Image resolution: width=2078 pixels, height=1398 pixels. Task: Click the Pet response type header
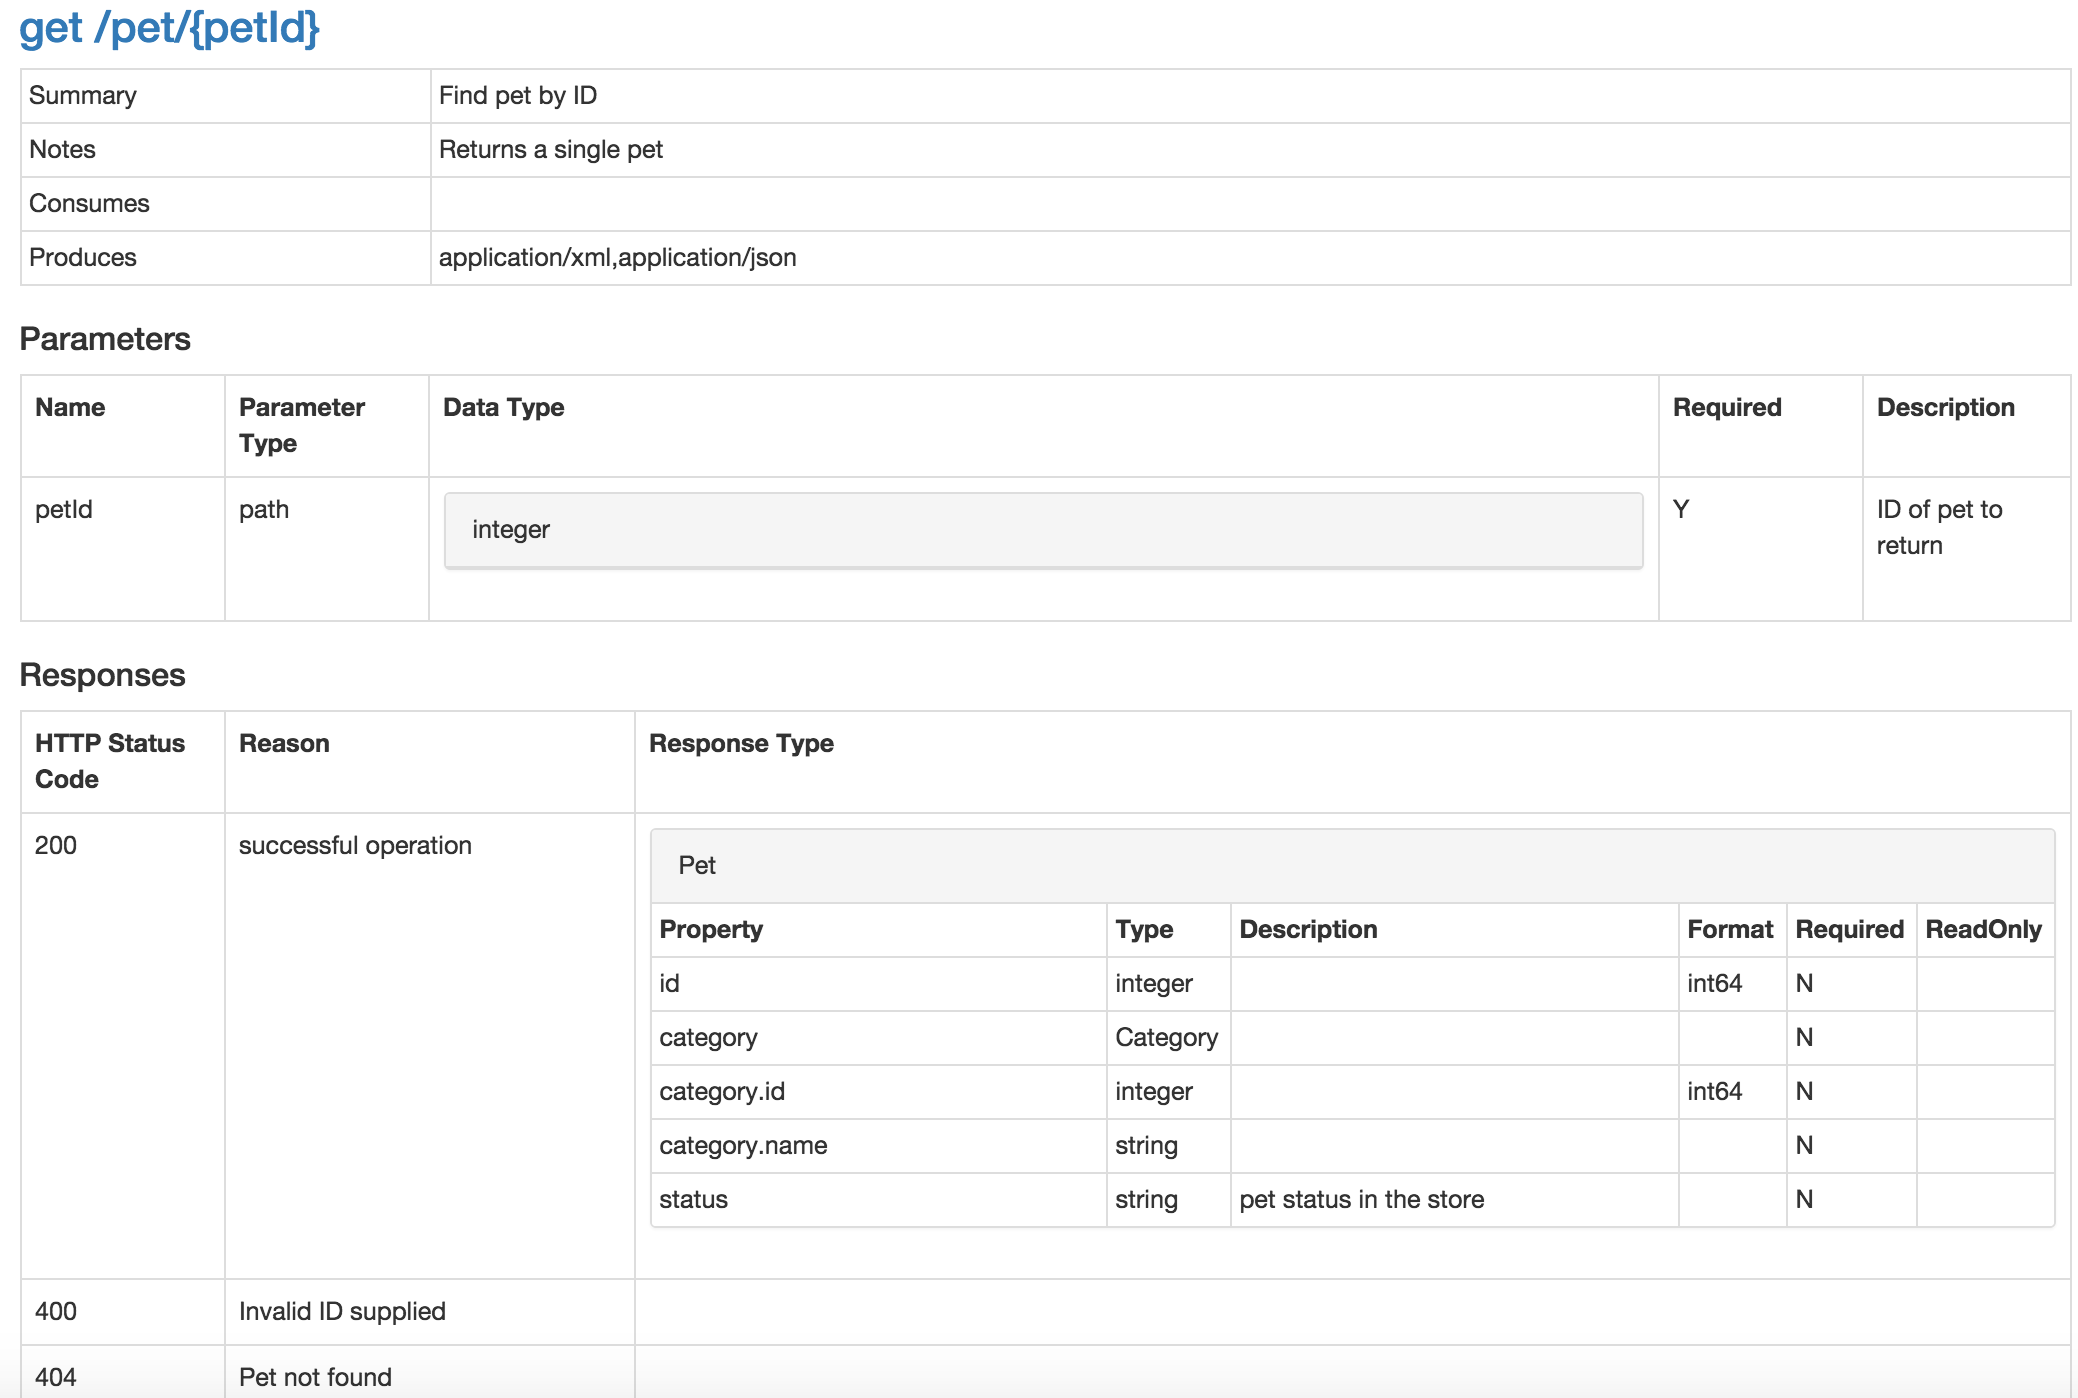coord(1352,865)
